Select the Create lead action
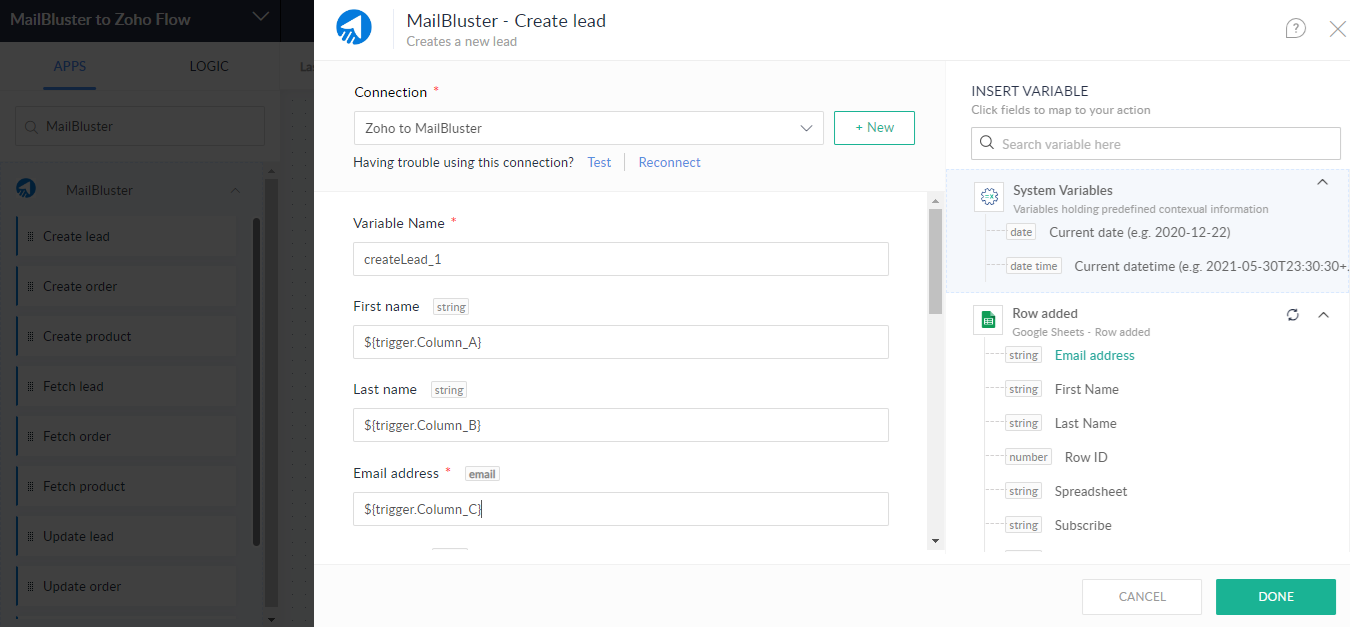Screen dimensions: 1350x627 [x=127, y=237]
